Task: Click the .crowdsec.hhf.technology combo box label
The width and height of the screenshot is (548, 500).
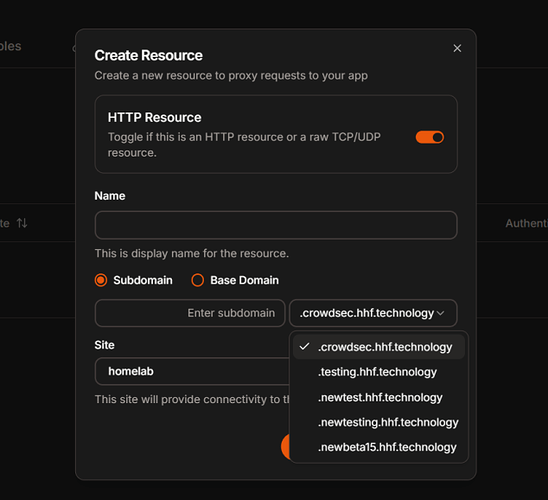Action: (x=367, y=313)
